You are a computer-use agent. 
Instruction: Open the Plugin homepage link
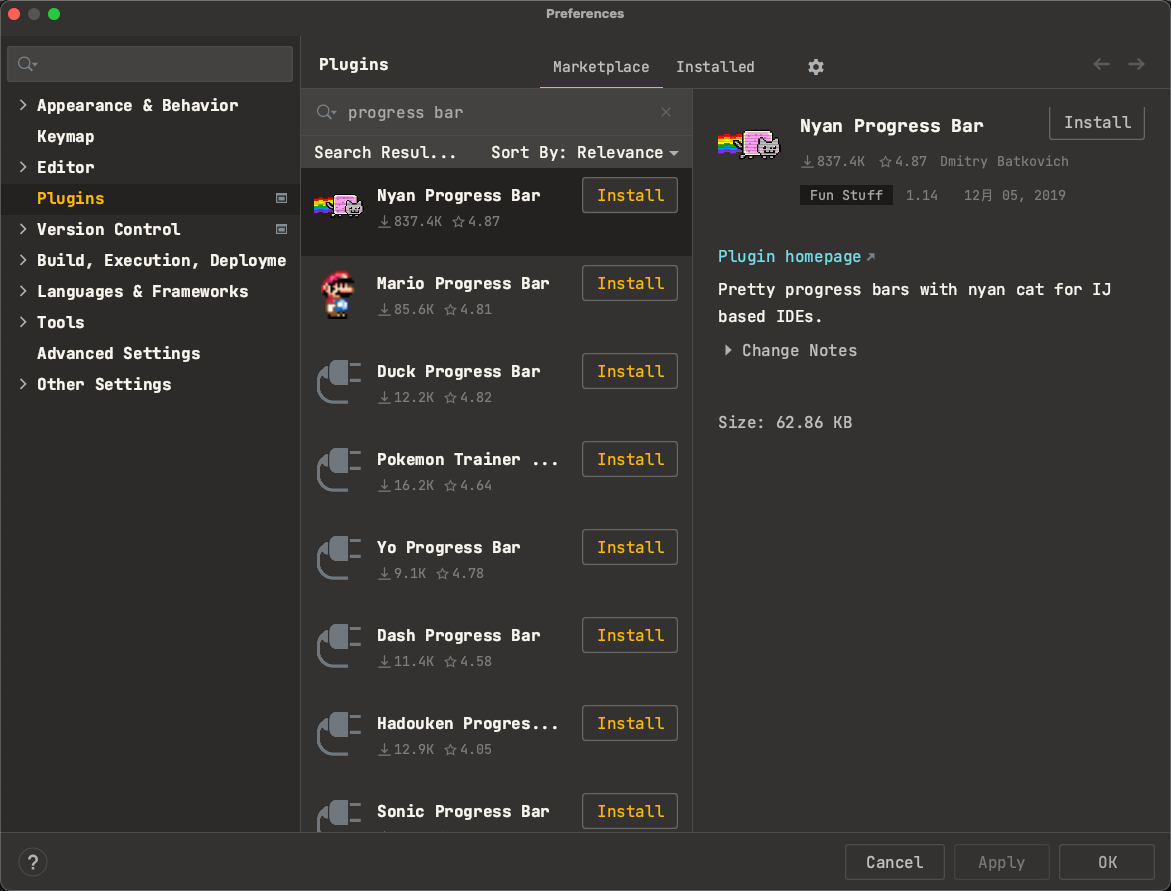point(796,257)
